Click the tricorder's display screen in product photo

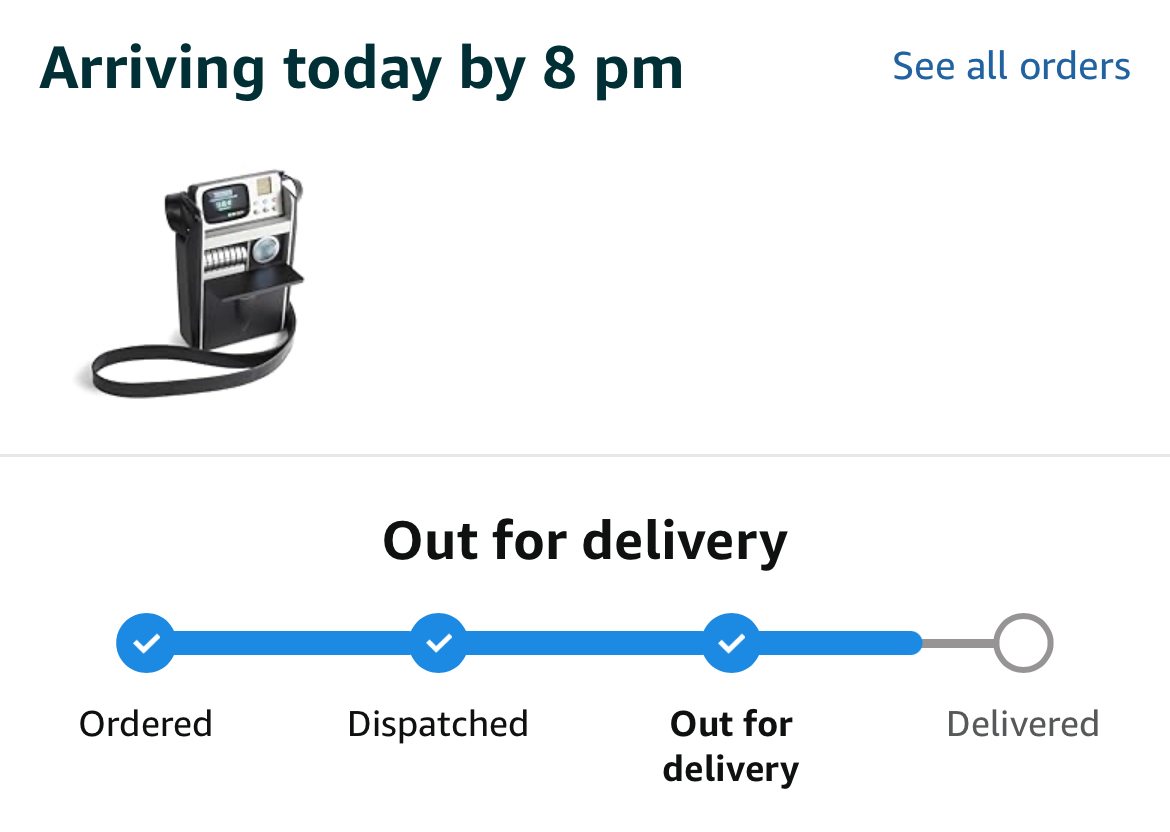tap(225, 203)
